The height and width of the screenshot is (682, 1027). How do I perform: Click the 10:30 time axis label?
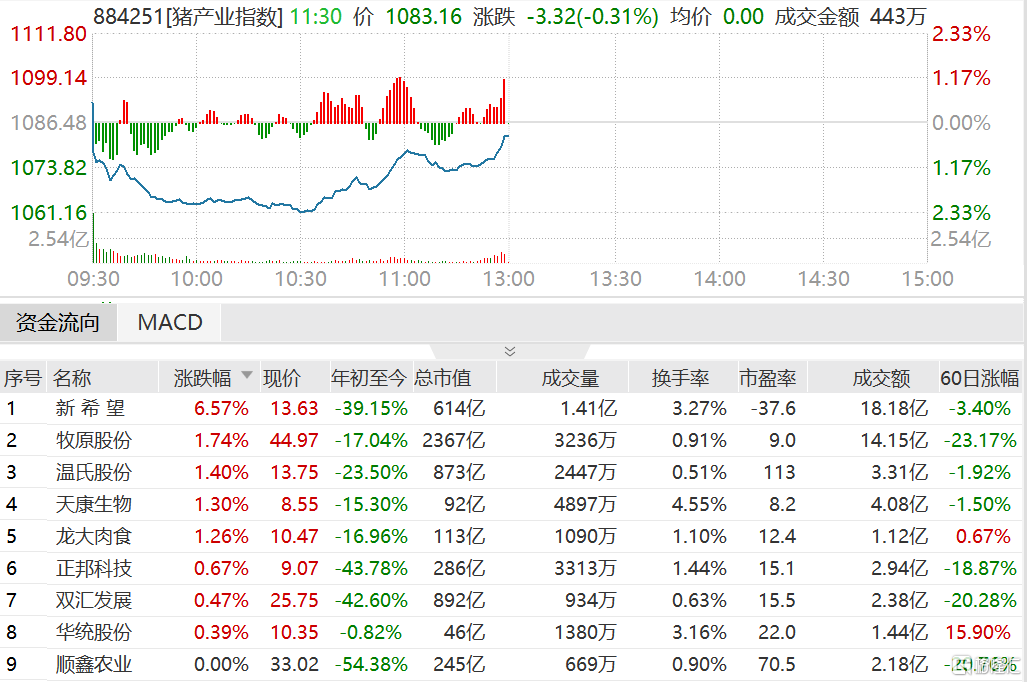pos(301,278)
